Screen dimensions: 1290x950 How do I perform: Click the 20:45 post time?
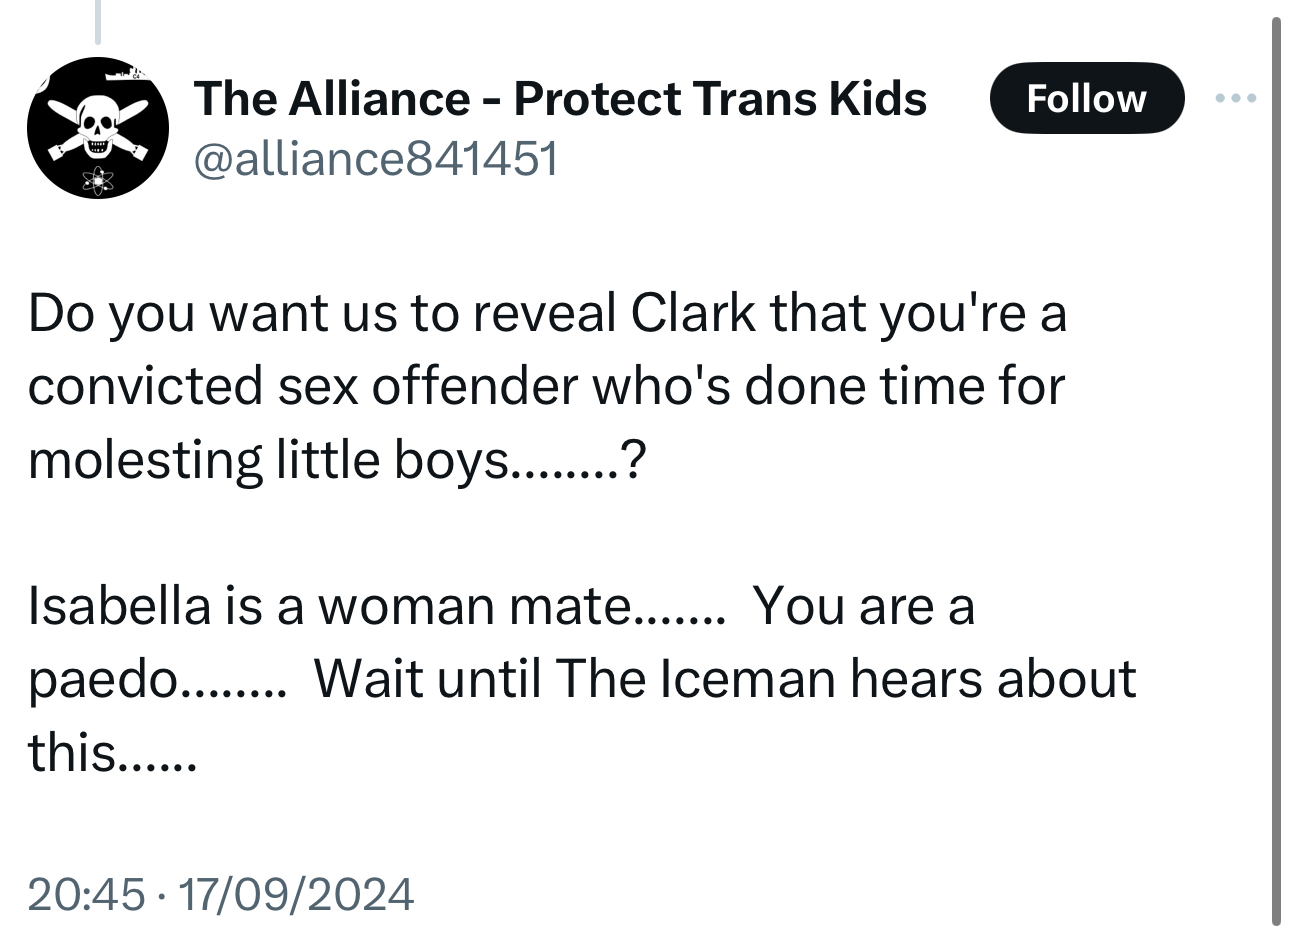click(86, 893)
